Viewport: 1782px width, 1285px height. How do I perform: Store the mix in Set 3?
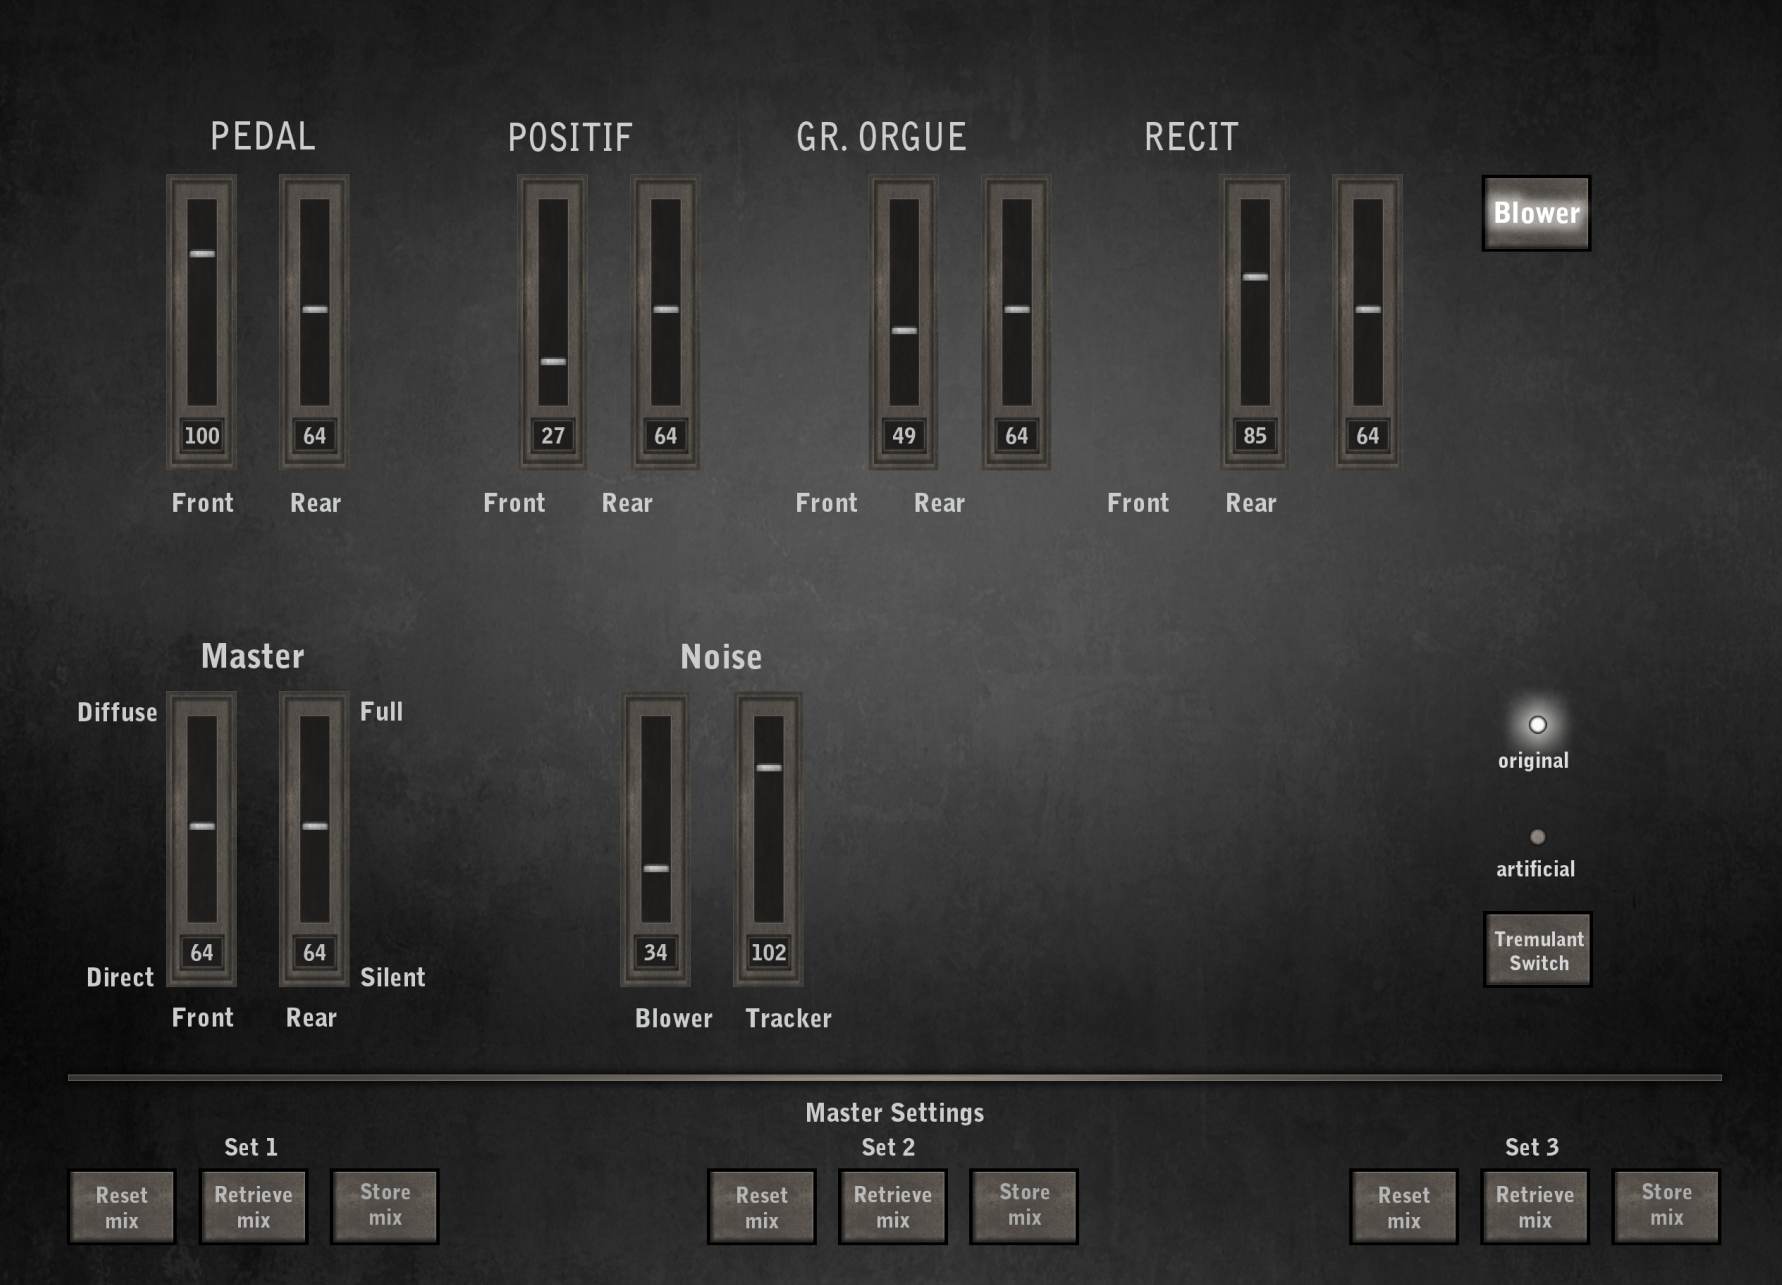(1666, 1205)
